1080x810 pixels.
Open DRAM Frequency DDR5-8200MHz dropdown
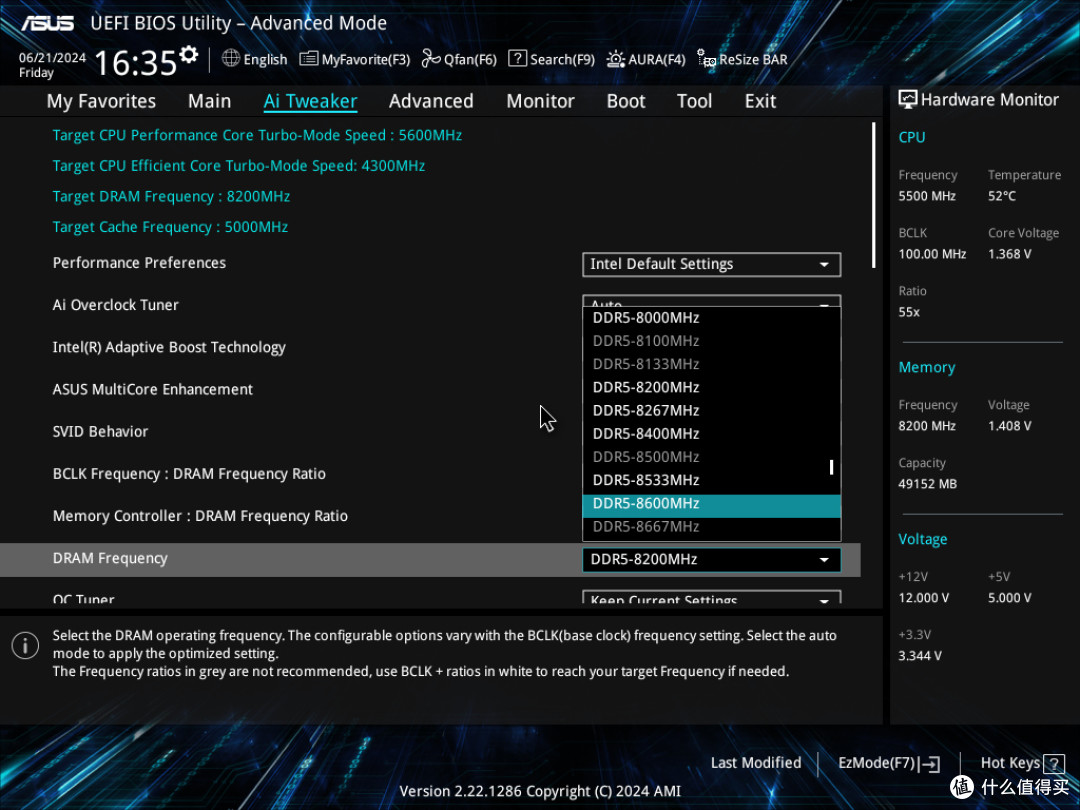(x=712, y=559)
